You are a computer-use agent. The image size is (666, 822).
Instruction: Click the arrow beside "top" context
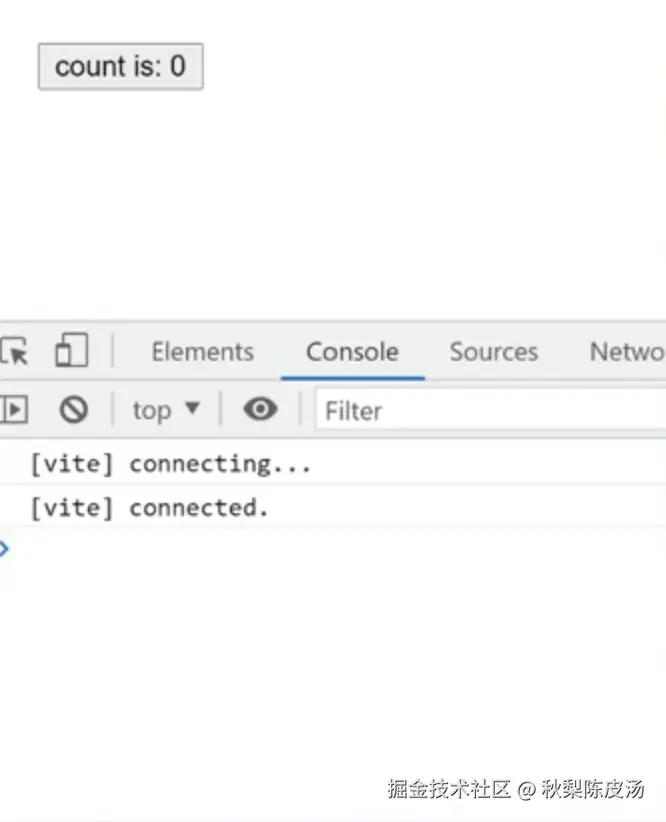click(193, 409)
